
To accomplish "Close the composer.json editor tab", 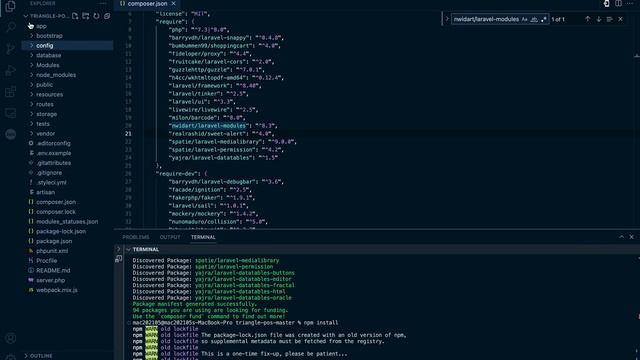I will coord(173,3).
